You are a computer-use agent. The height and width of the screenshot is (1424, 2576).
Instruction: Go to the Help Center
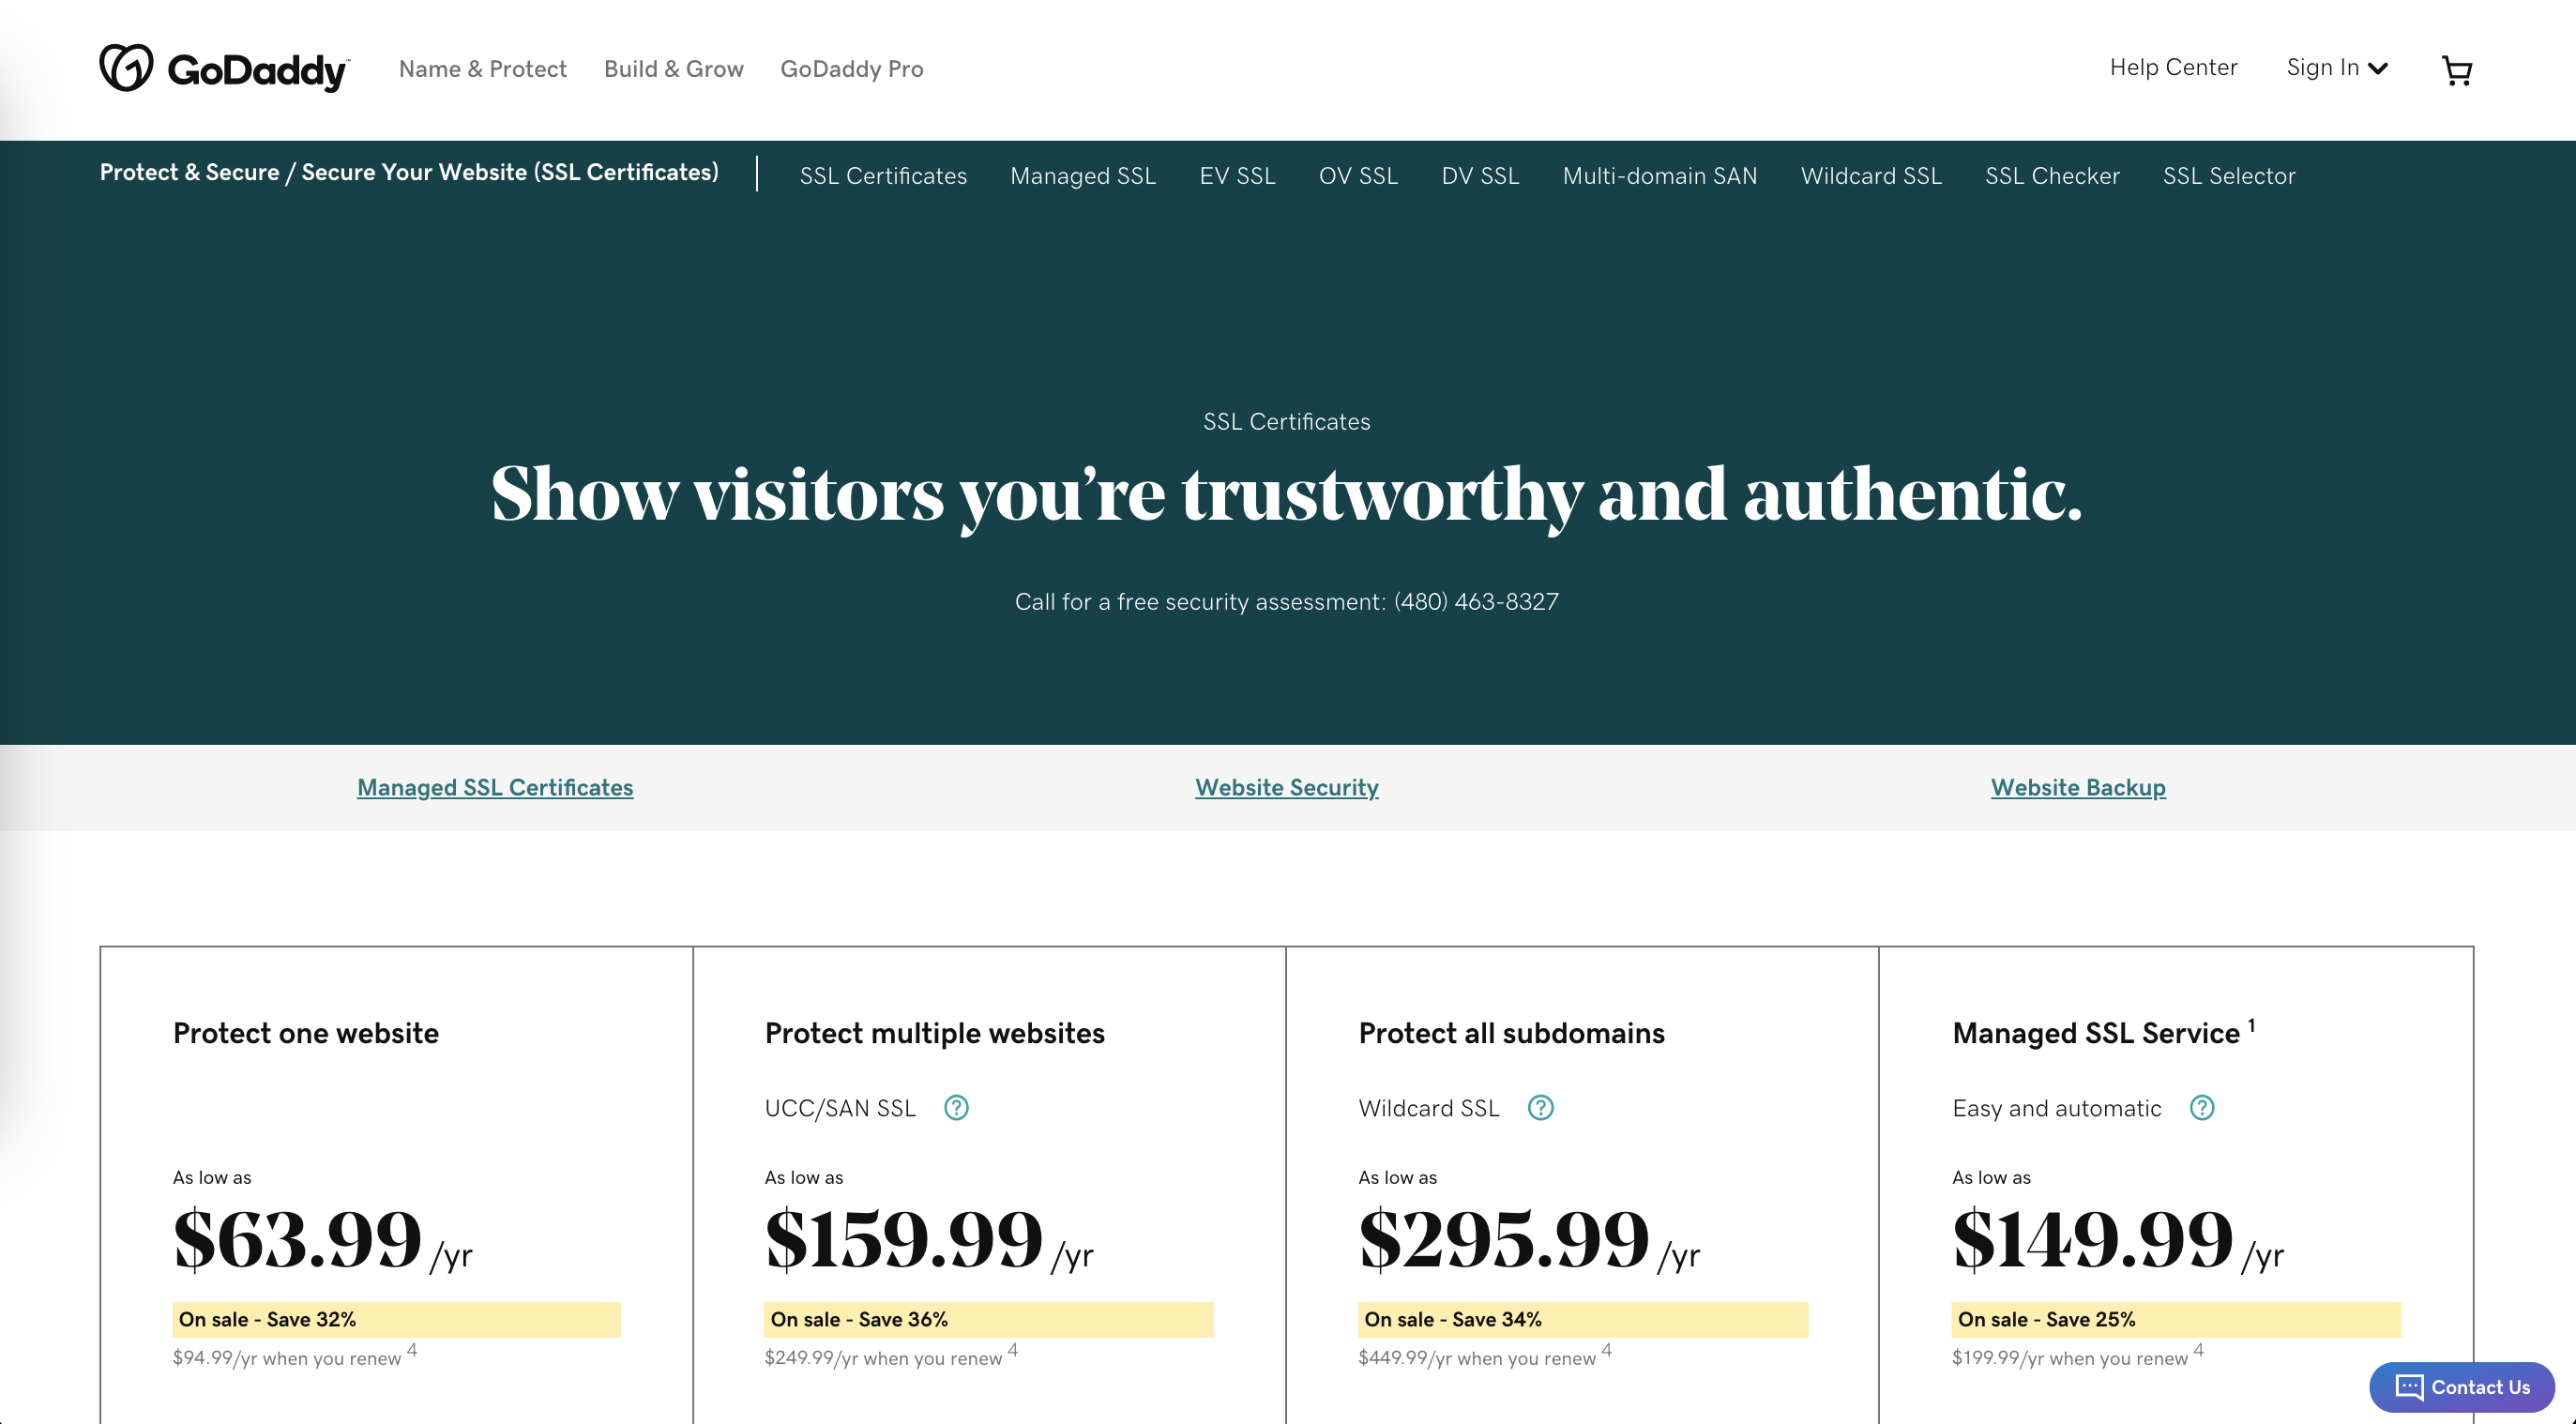click(x=2173, y=67)
